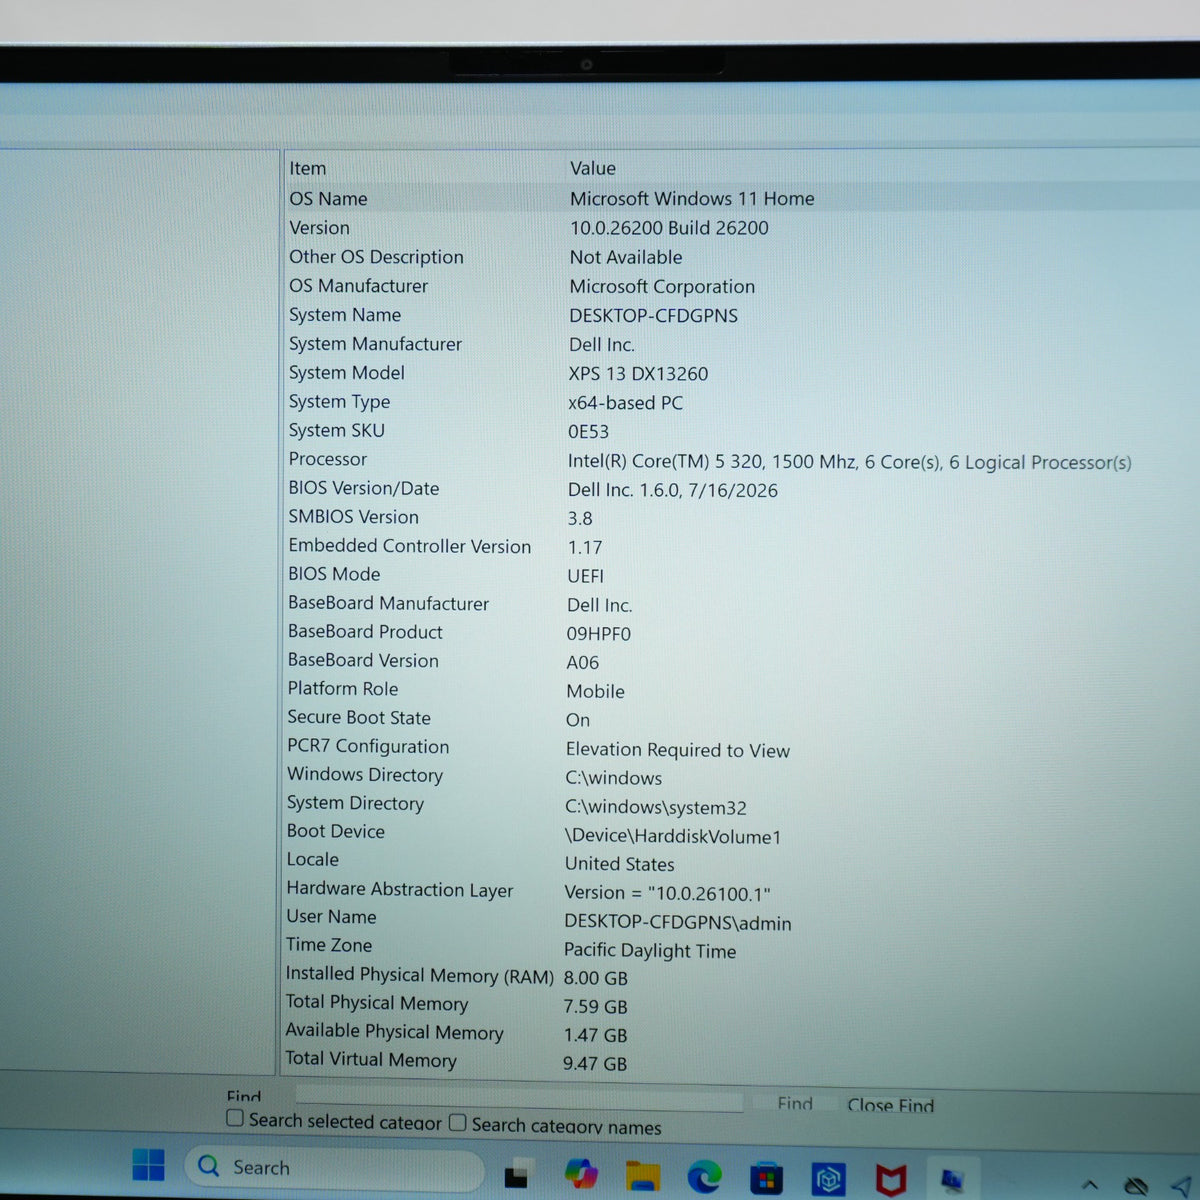Show hidden system tray icons

click(x=1089, y=1186)
